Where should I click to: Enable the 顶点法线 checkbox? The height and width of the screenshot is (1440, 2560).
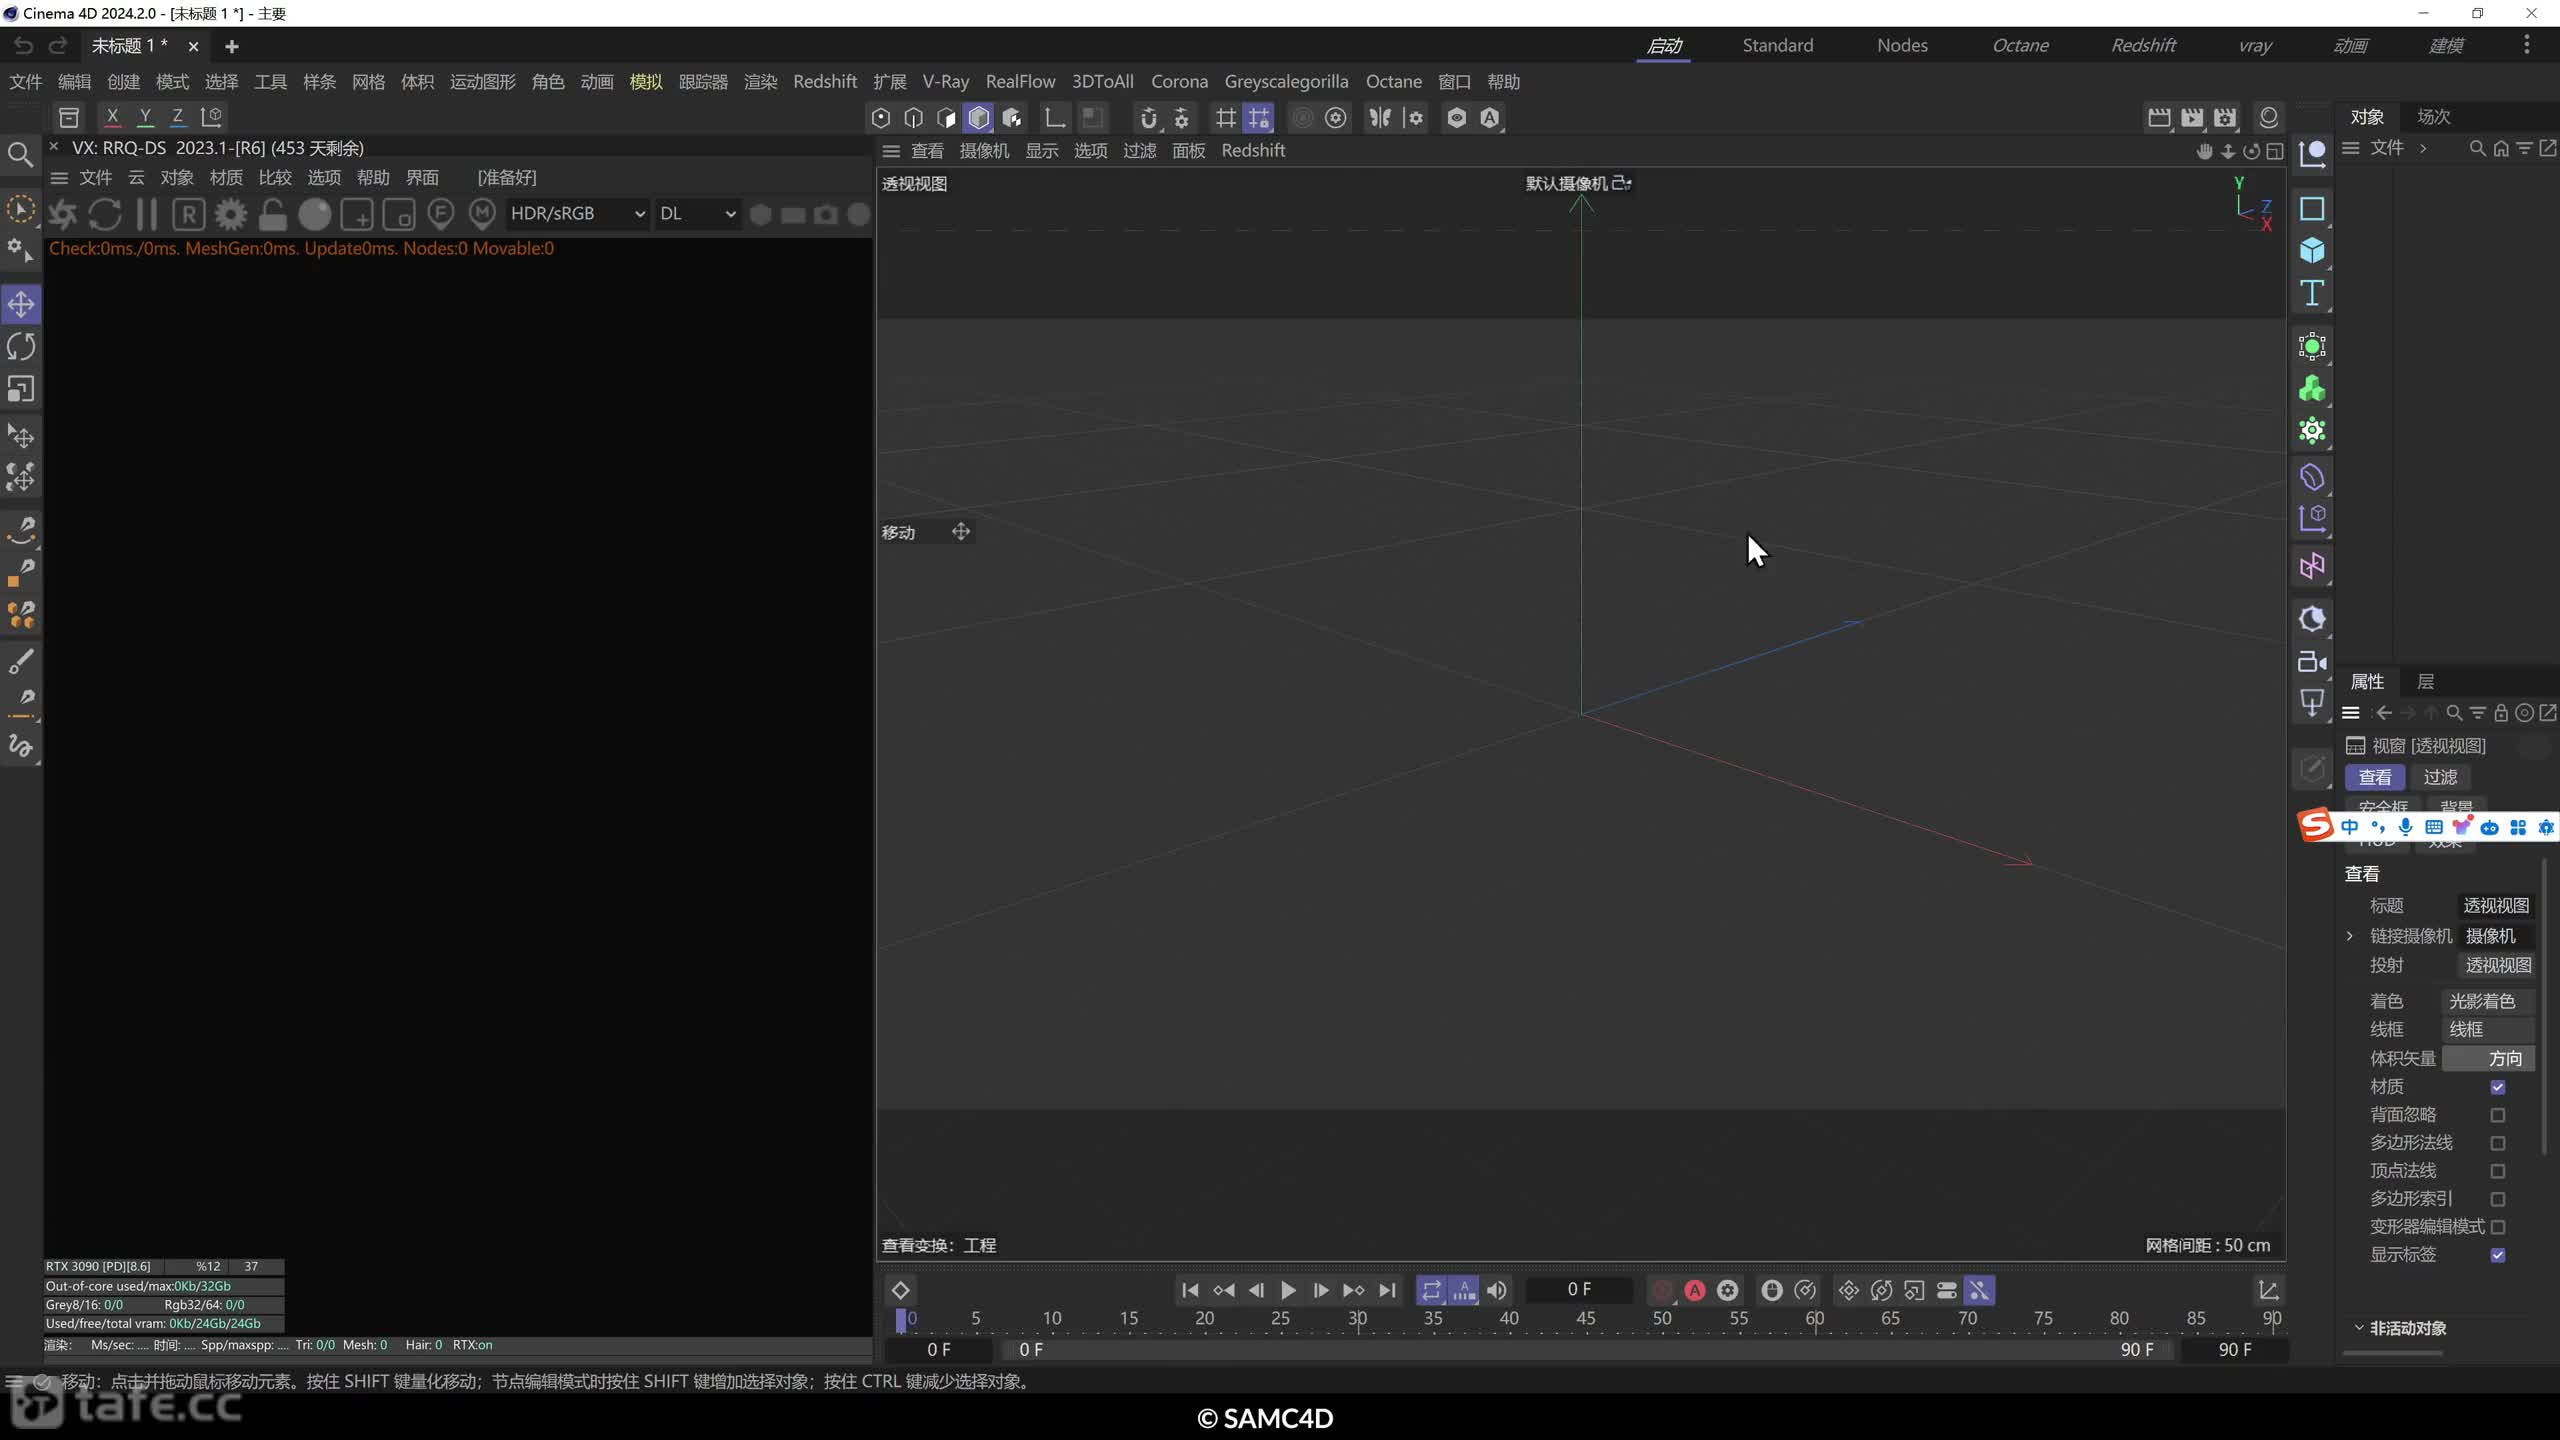pyautogui.click(x=2498, y=1171)
